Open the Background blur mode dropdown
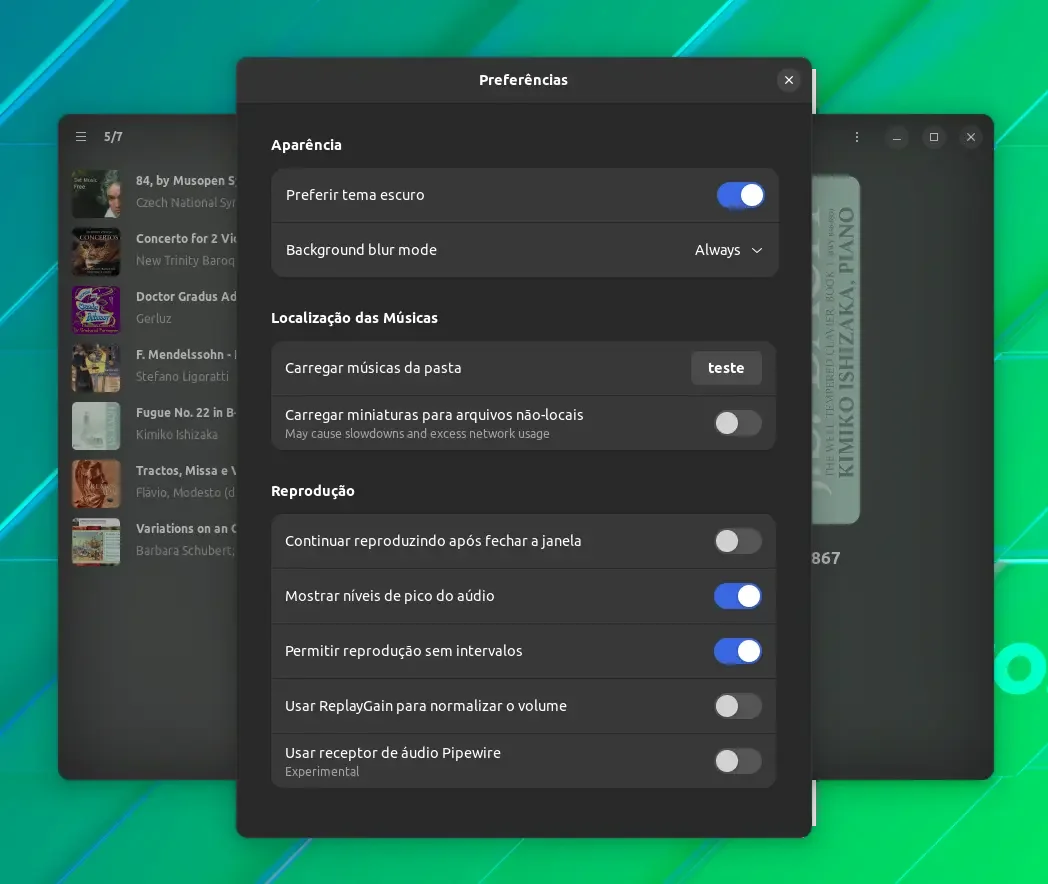This screenshot has width=1048, height=884. (729, 250)
